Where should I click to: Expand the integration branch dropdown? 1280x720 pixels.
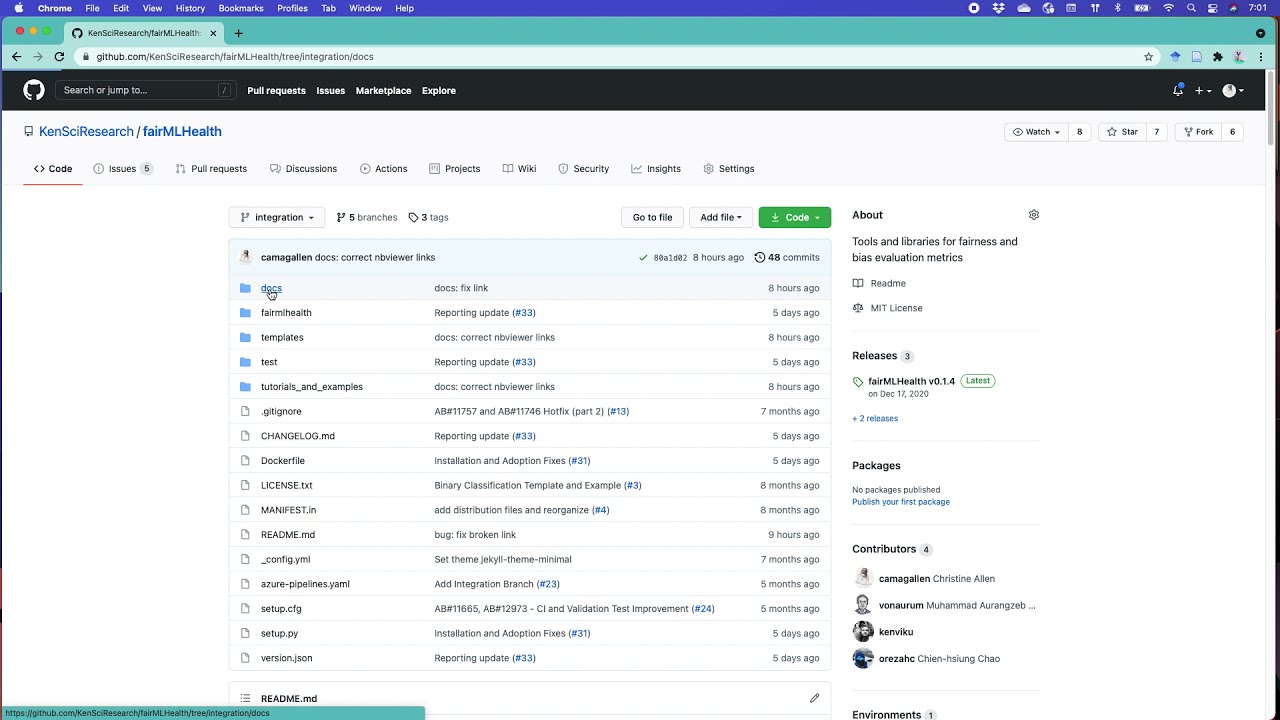(277, 217)
